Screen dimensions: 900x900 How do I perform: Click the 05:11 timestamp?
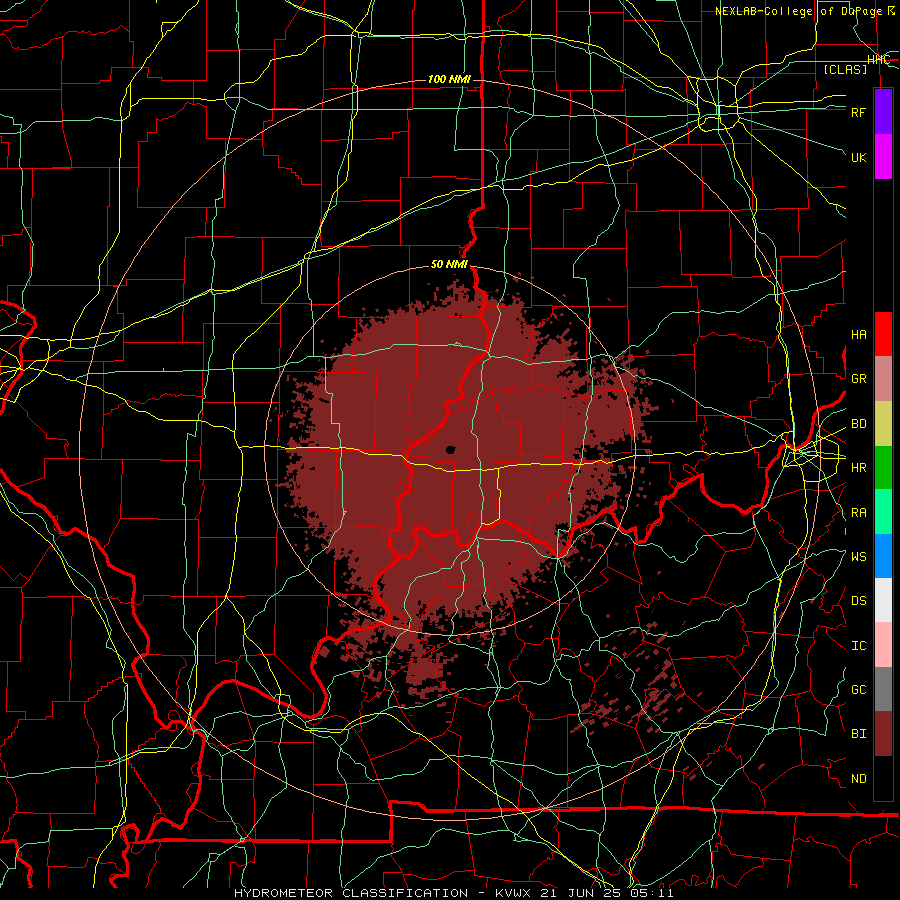(x=654, y=893)
